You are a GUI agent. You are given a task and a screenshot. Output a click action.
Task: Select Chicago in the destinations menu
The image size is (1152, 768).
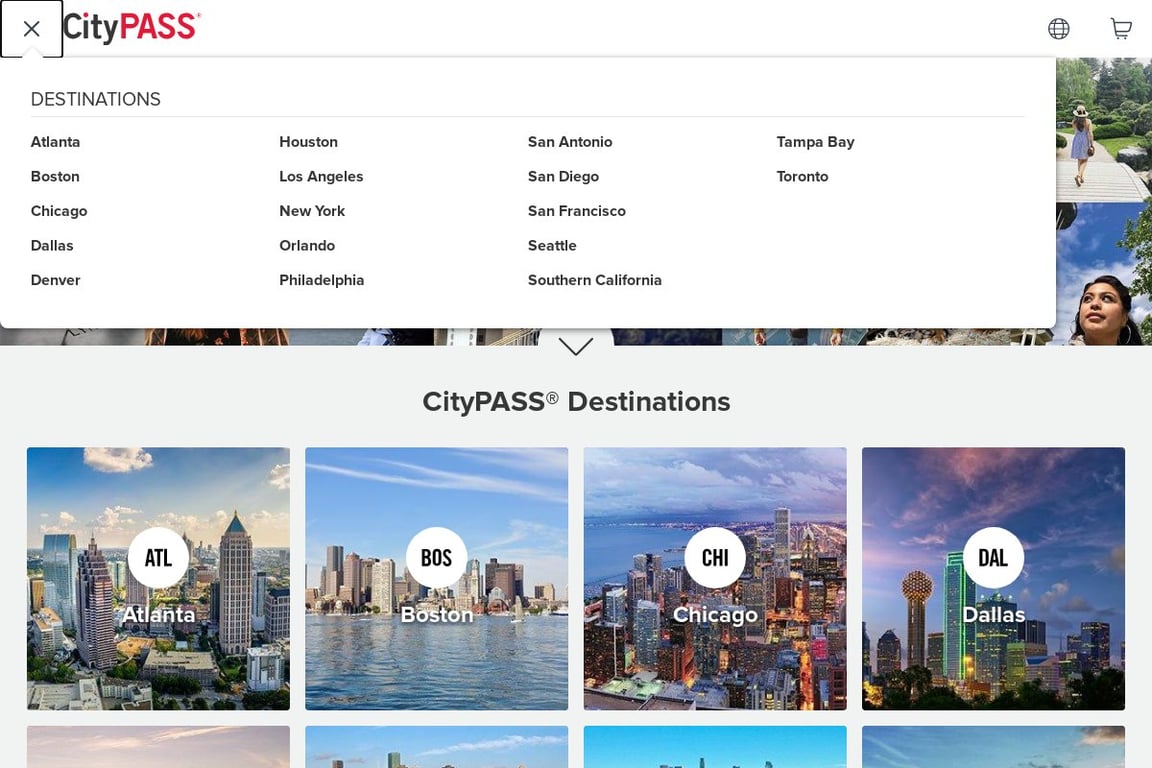[59, 211]
